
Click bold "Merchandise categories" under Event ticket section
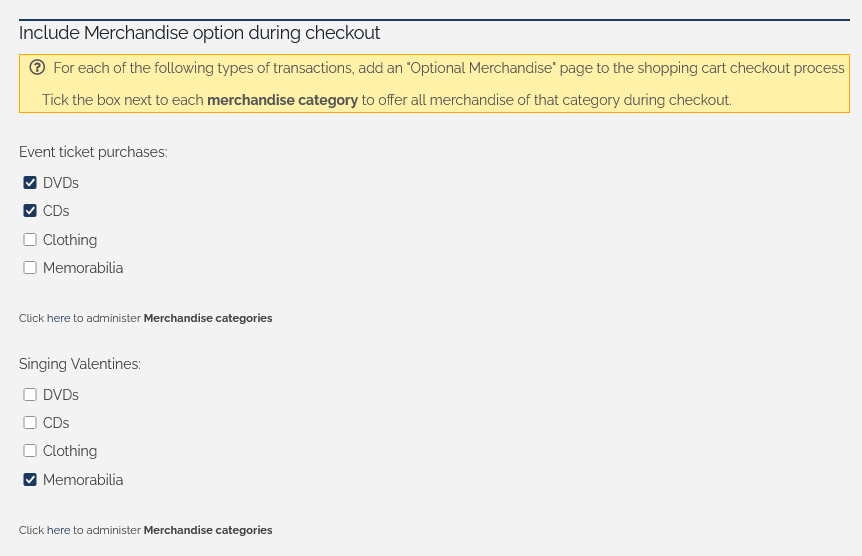[x=208, y=318]
